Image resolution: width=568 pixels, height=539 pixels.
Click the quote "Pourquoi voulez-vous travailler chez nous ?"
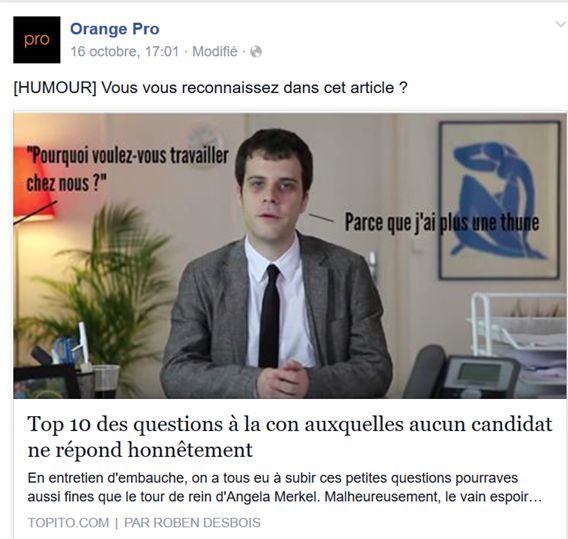(128, 169)
